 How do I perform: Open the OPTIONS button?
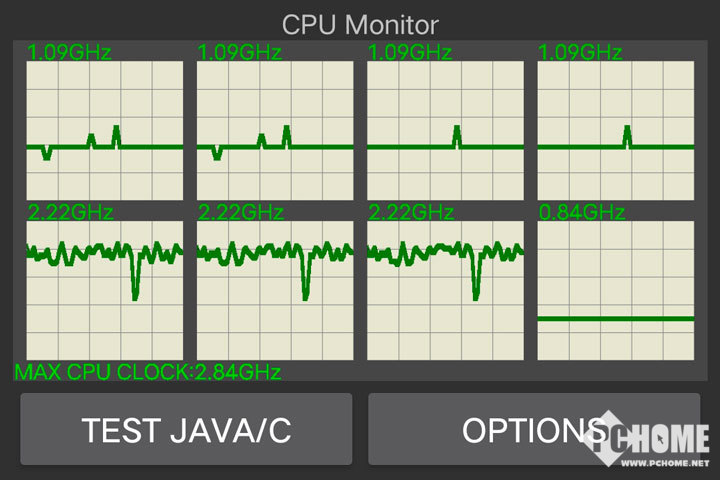pos(534,429)
